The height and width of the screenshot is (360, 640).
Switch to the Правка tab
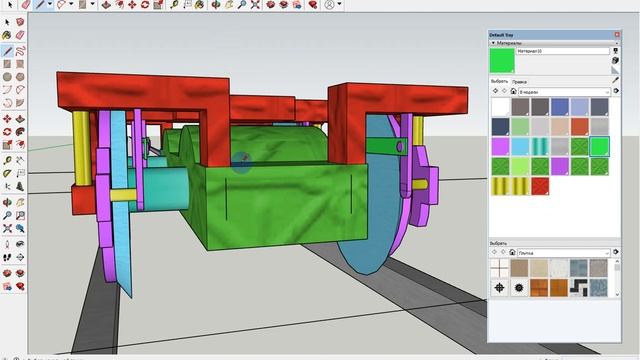tap(519, 82)
